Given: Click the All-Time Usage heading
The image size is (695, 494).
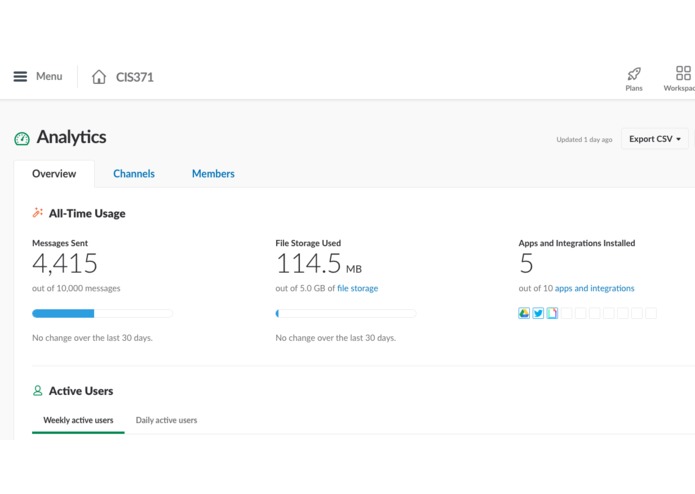Looking at the screenshot, I should [87, 214].
